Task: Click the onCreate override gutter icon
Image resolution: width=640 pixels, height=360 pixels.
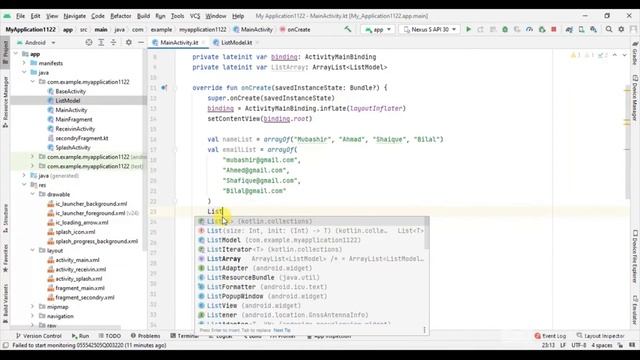Action: pyautogui.click(x=164, y=88)
